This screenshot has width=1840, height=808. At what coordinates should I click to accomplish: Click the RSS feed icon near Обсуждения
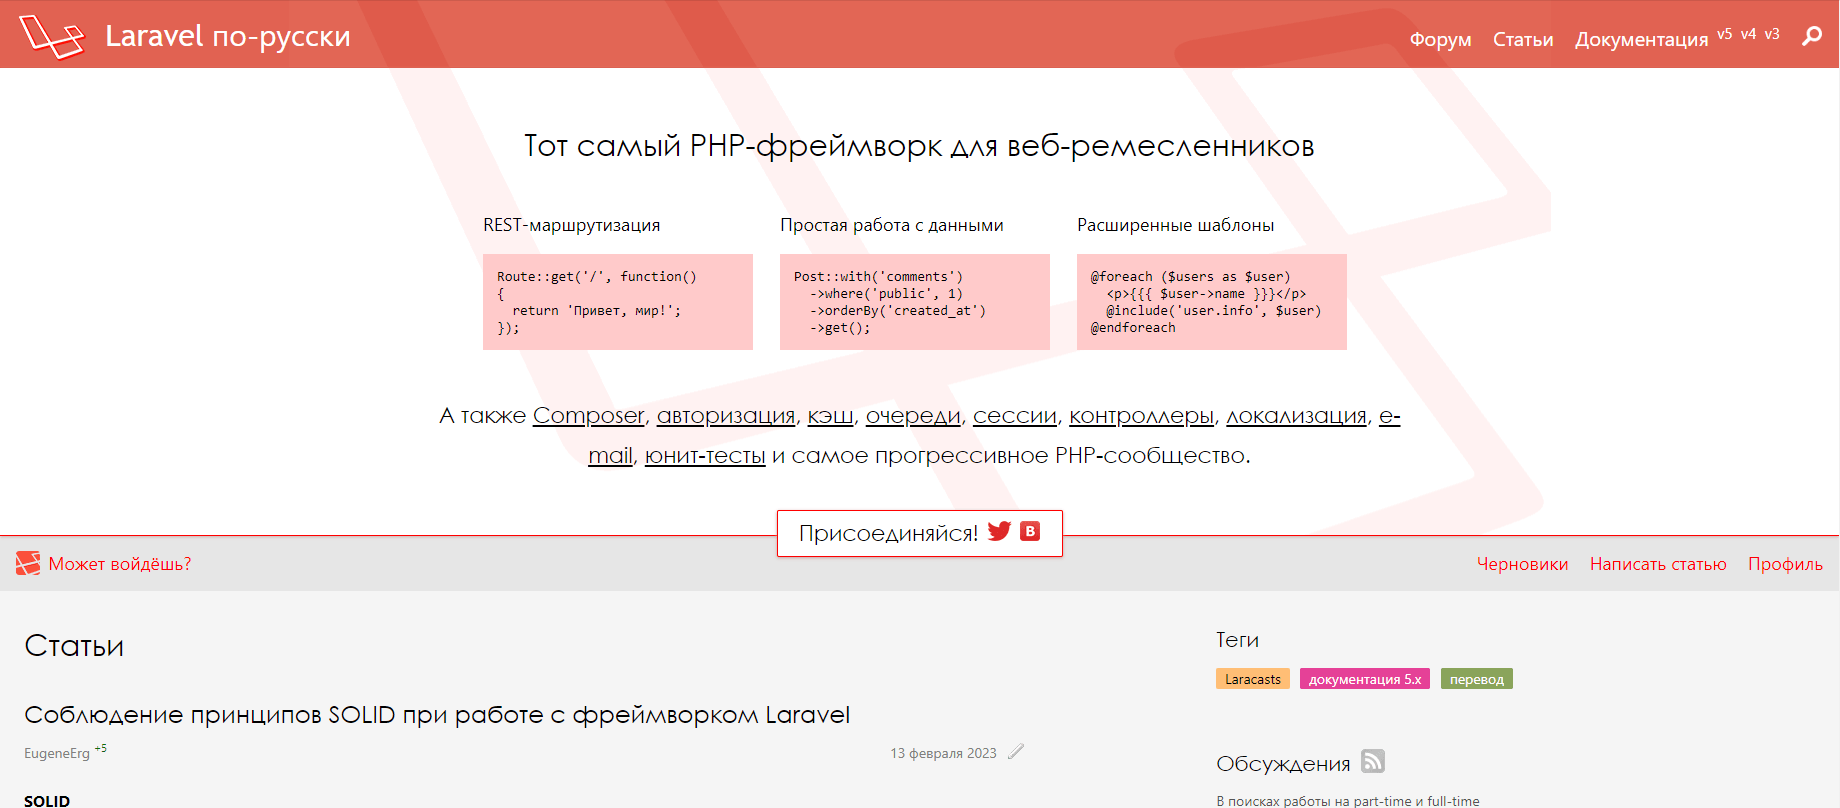tap(1373, 762)
